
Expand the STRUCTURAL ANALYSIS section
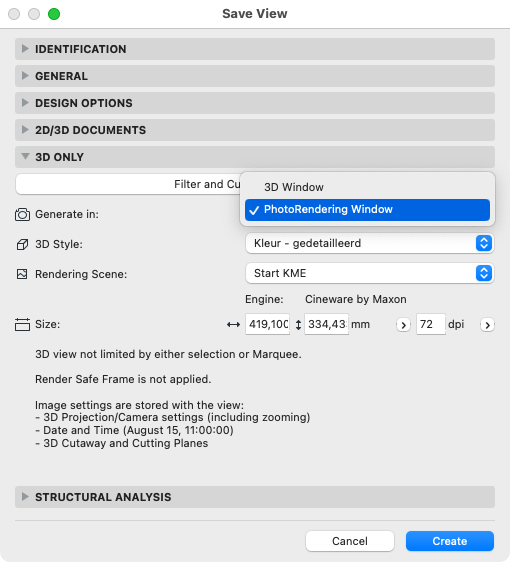pos(255,497)
